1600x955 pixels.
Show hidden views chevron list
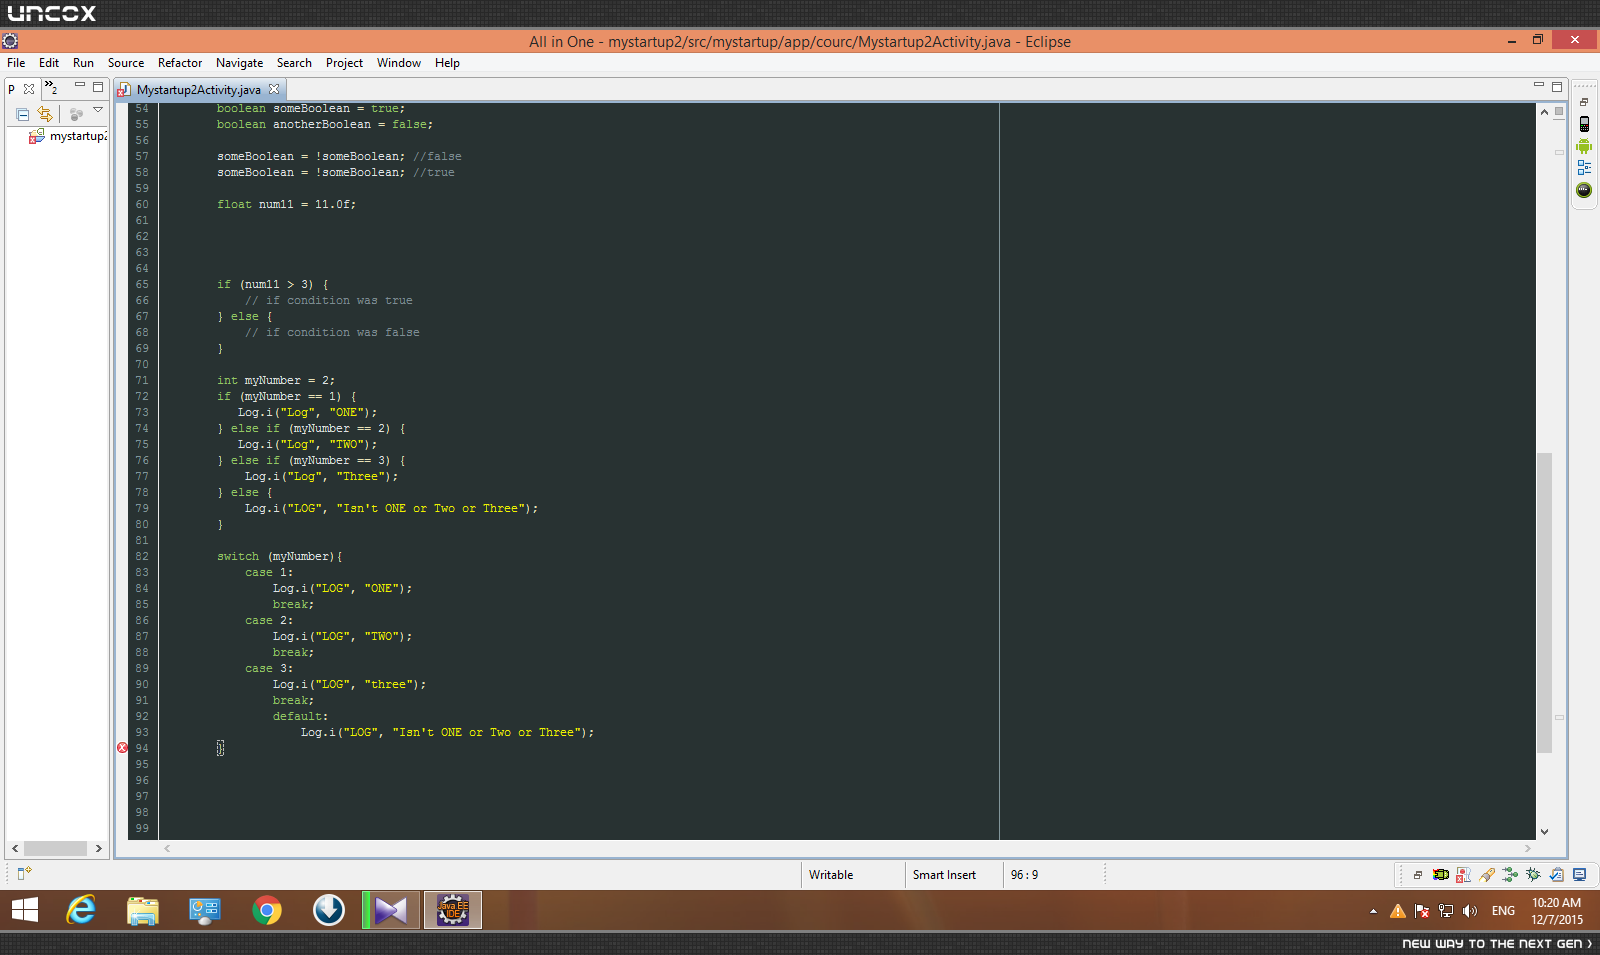tap(51, 88)
